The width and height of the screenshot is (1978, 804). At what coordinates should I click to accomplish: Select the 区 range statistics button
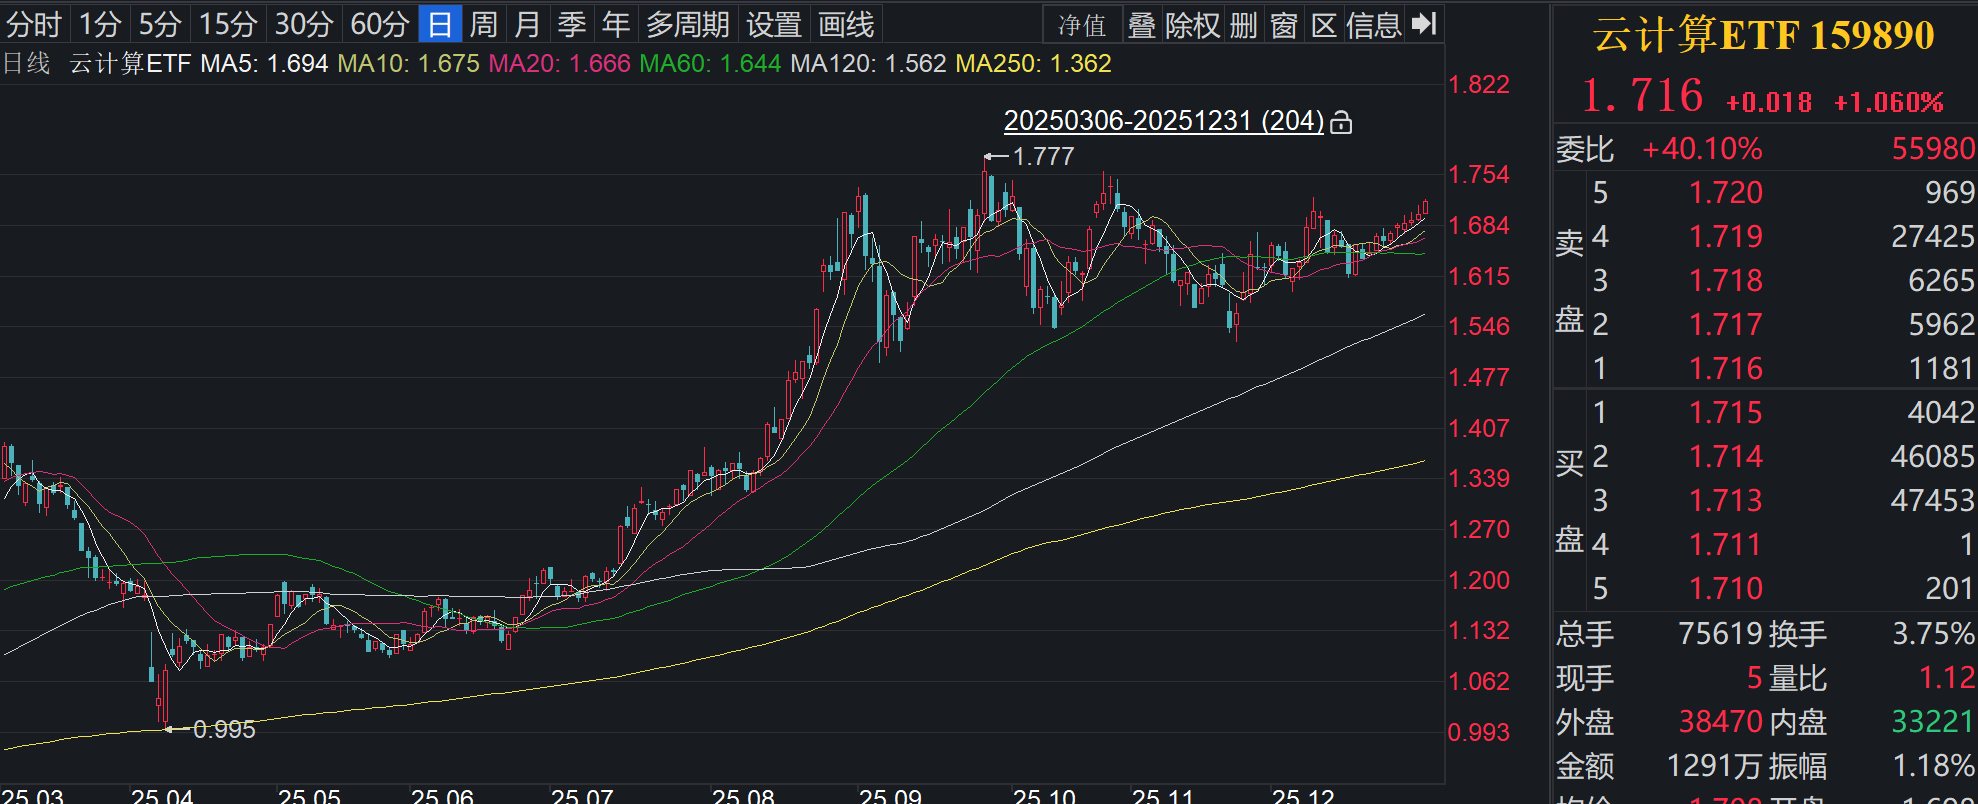pyautogui.click(x=1323, y=25)
